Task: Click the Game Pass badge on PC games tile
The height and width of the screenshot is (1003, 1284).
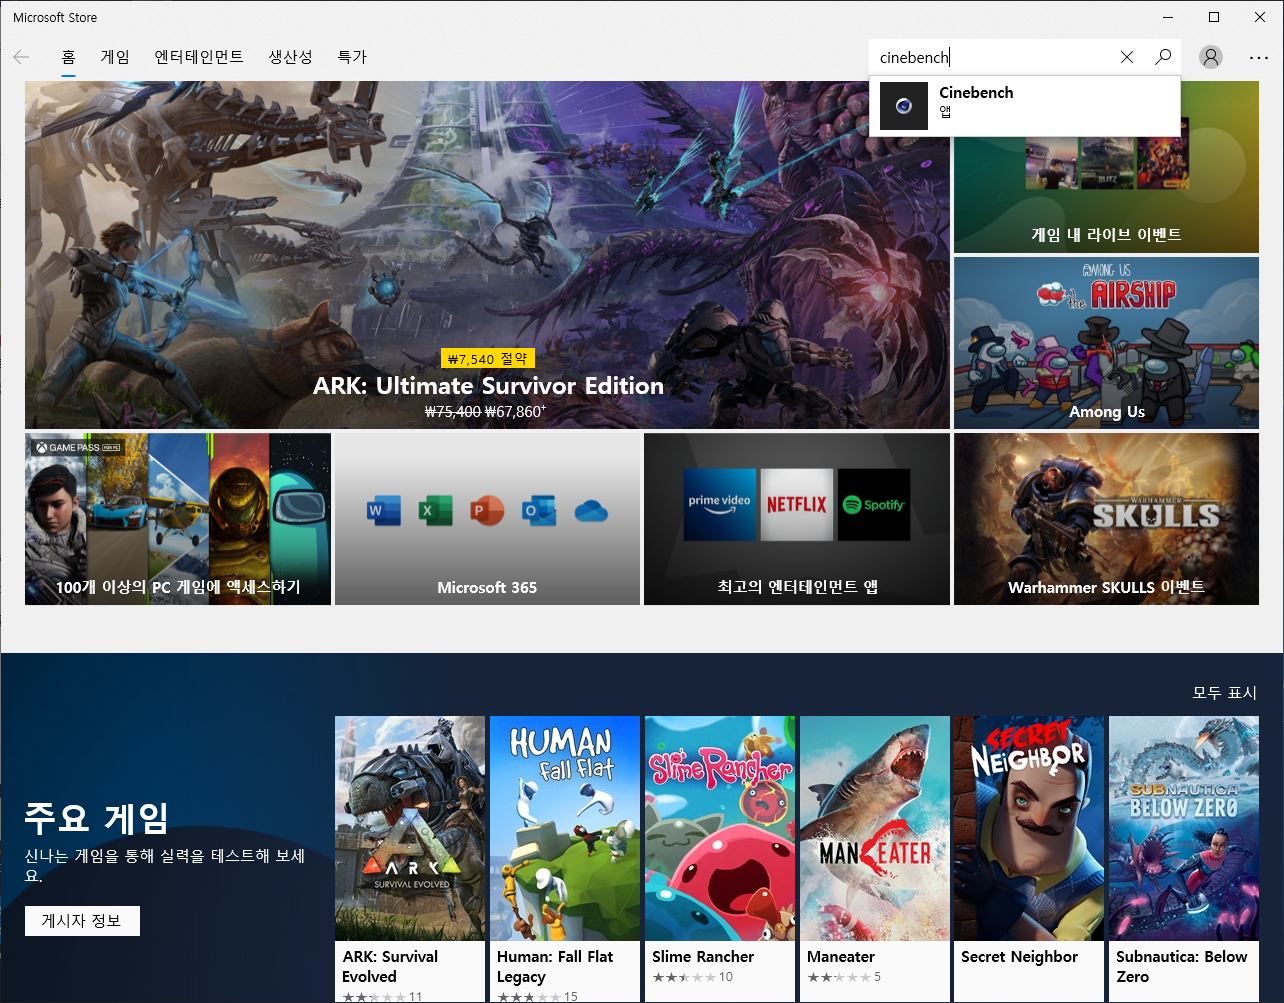Action: 77,448
